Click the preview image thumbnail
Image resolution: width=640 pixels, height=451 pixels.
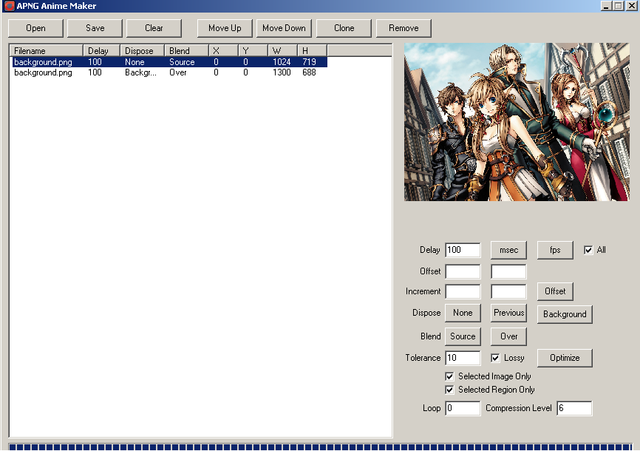pyautogui.click(x=517, y=122)
